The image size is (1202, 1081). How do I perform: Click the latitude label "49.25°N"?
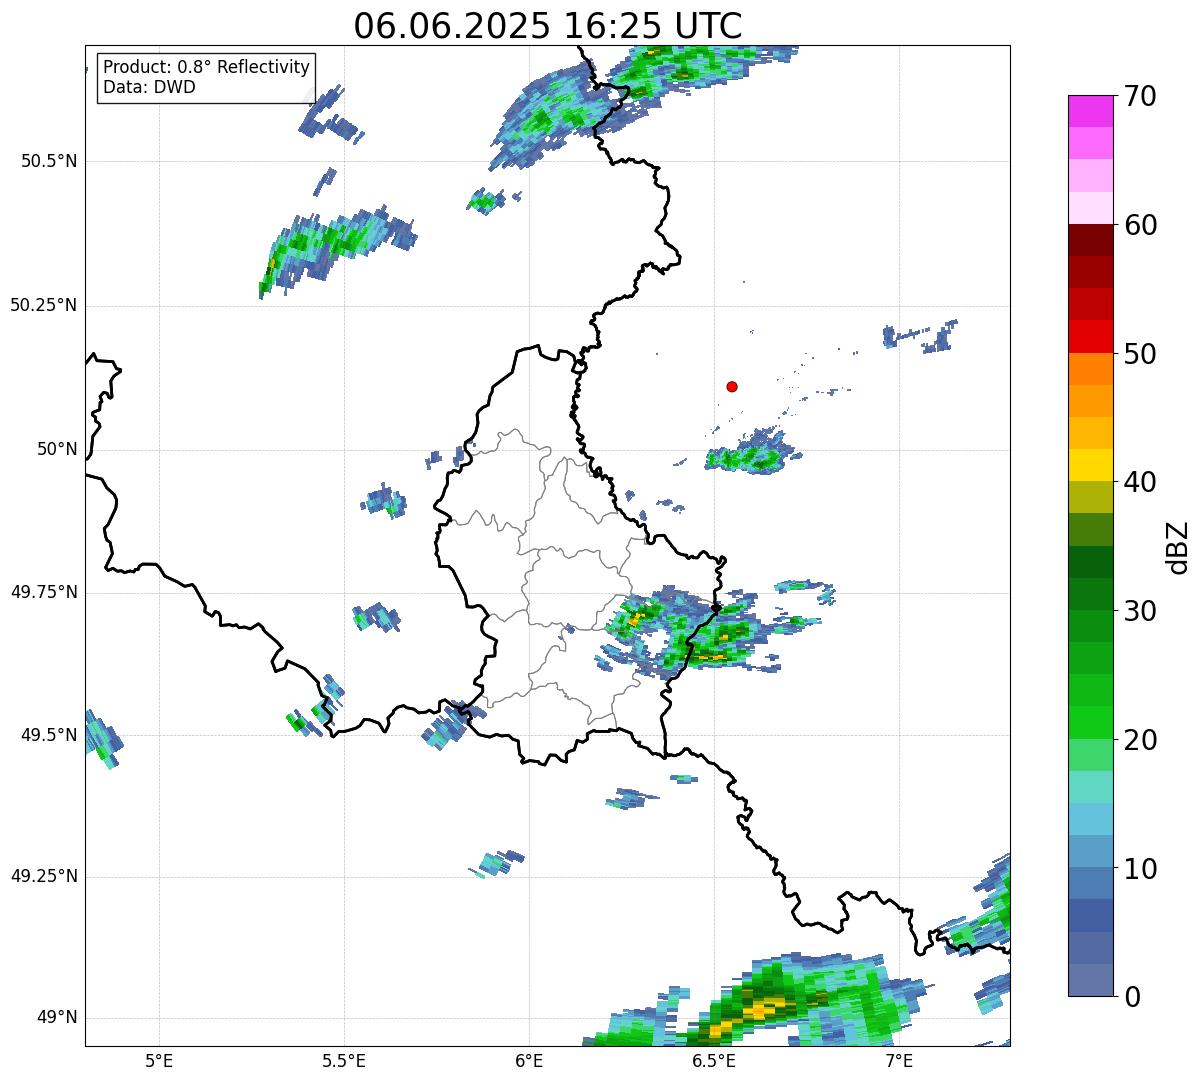[43, 876]
